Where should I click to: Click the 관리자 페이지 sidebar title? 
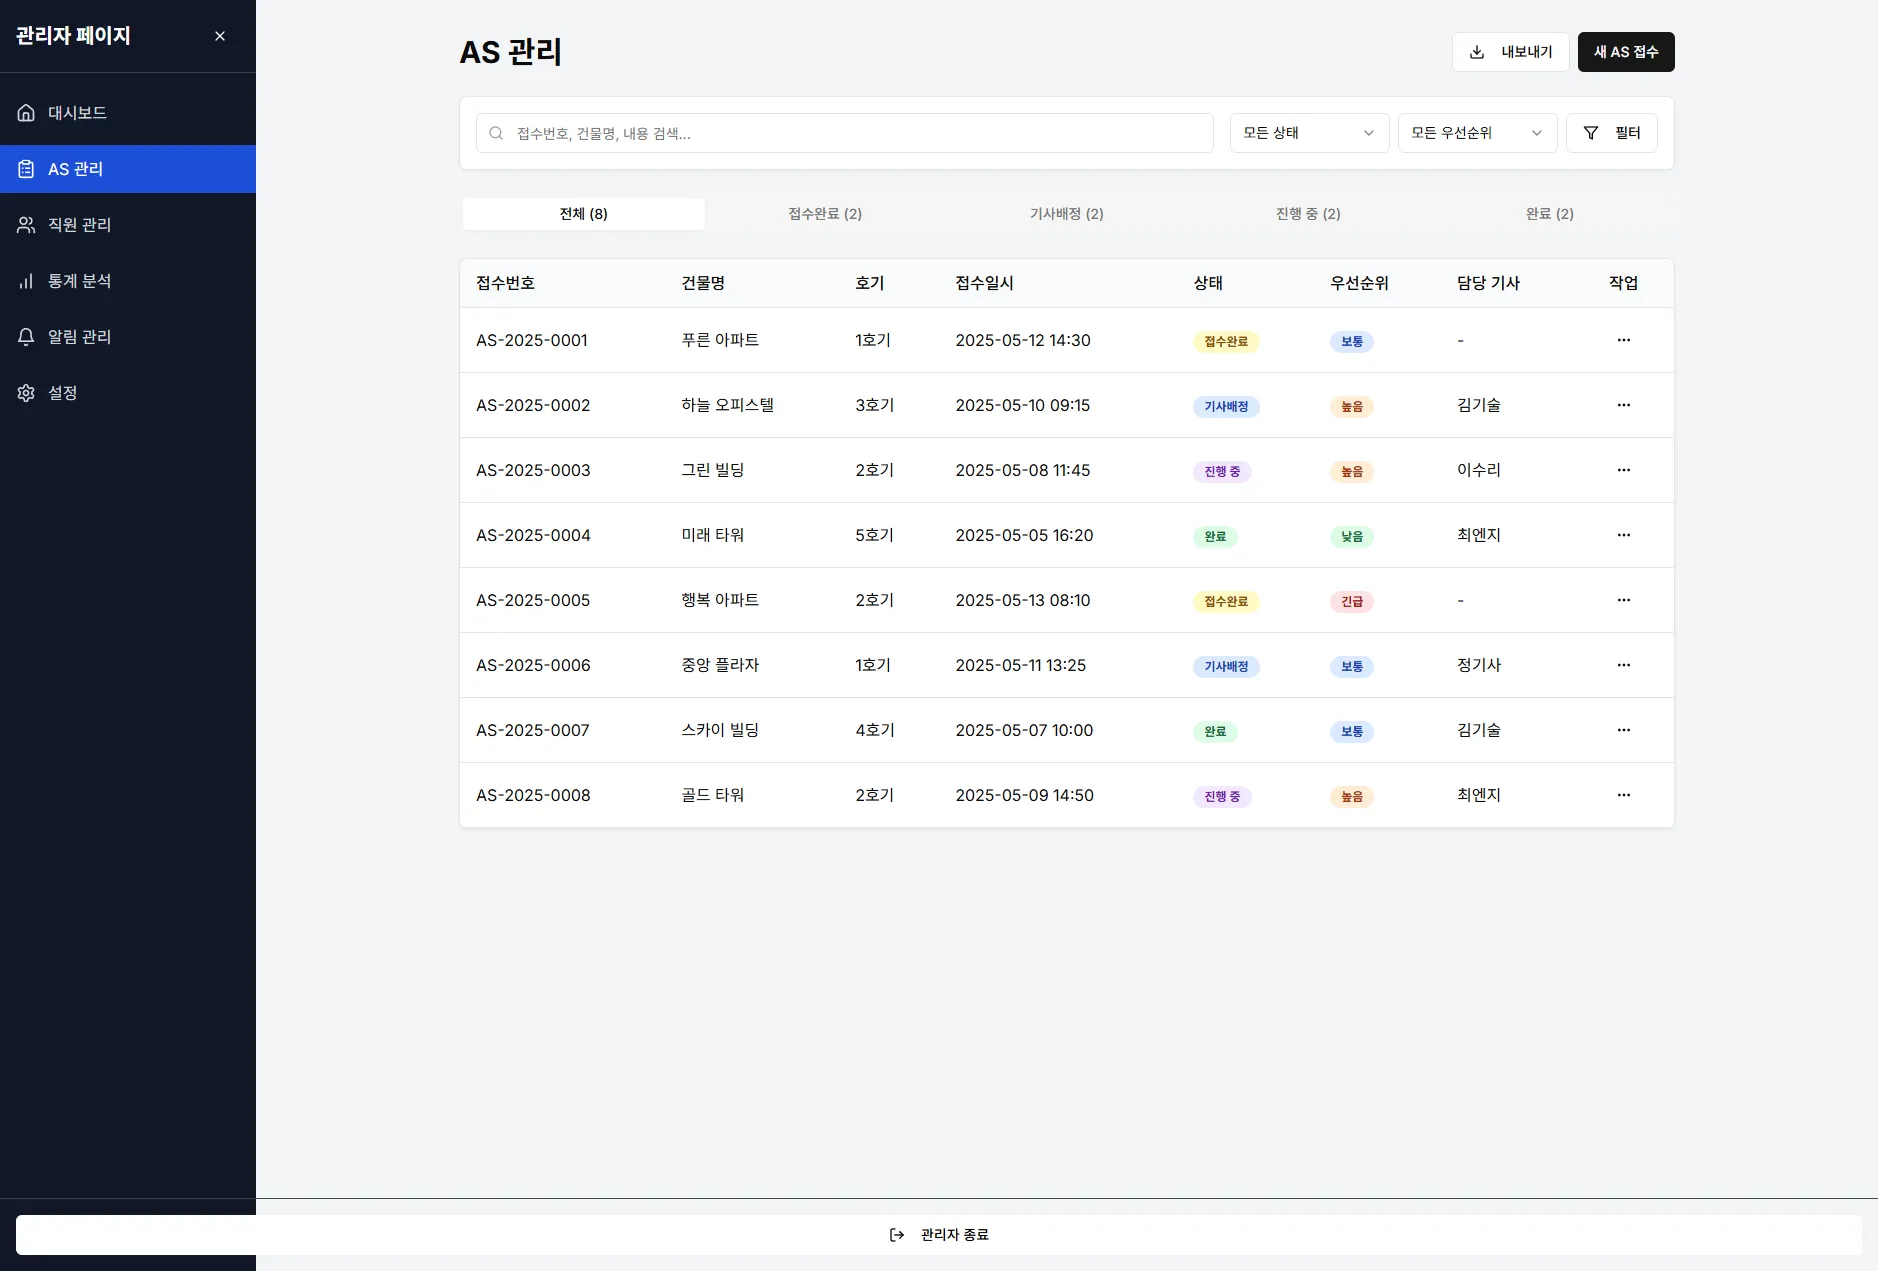pos(73,36)
